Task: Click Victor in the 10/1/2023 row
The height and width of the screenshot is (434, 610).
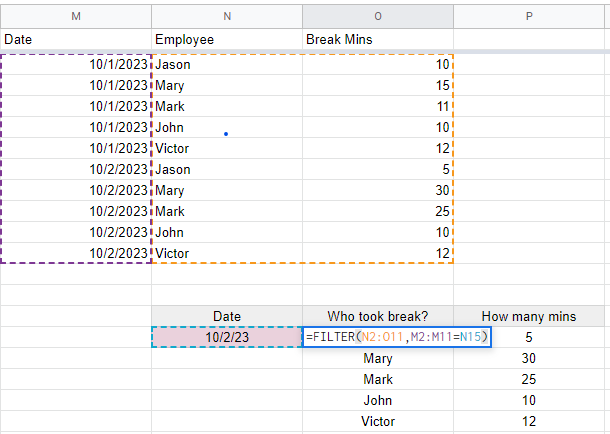Action: [x=227, y=148]
